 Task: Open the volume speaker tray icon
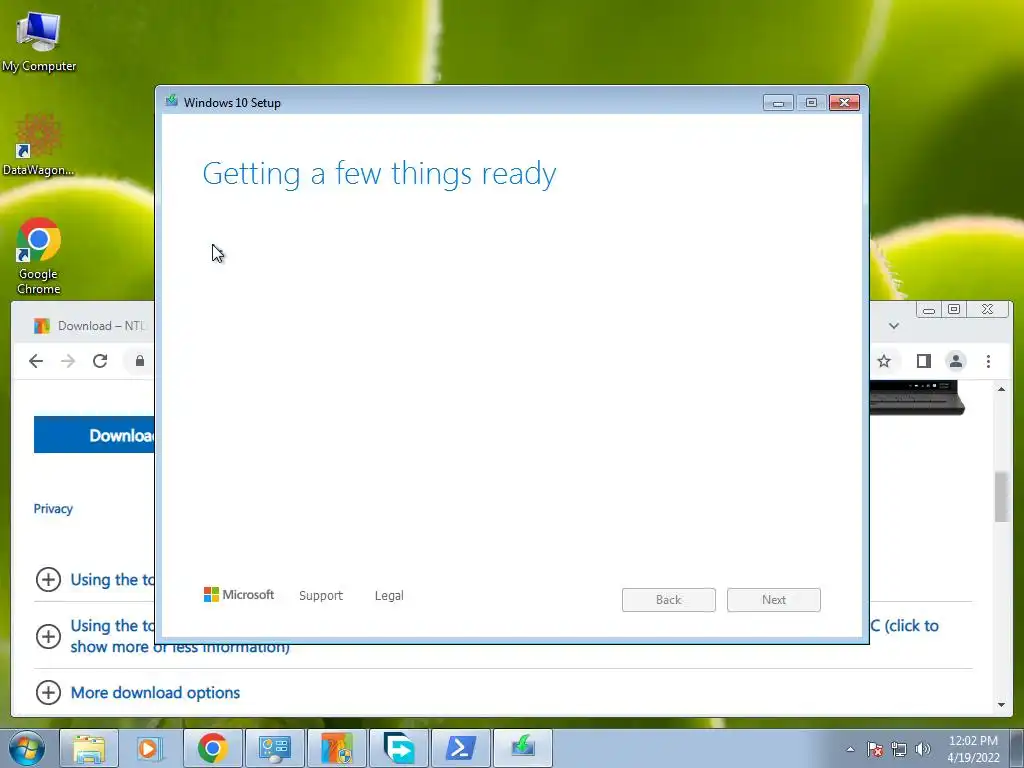[923, 749]
